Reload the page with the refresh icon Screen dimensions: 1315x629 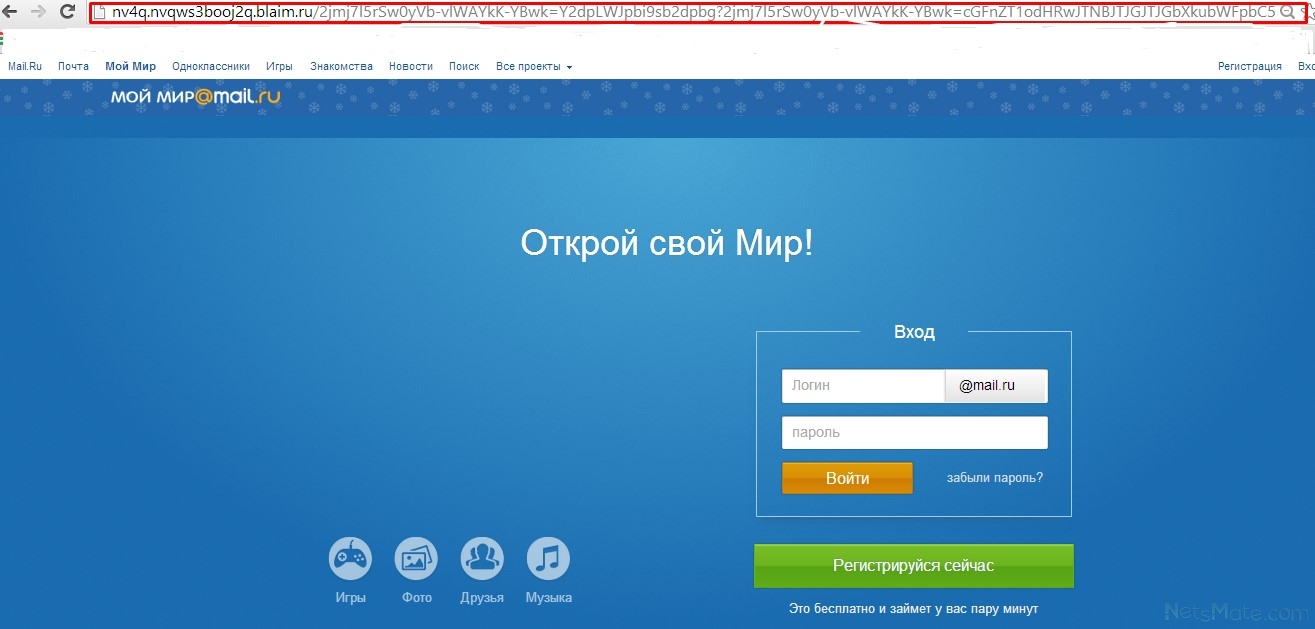point(68,12)
